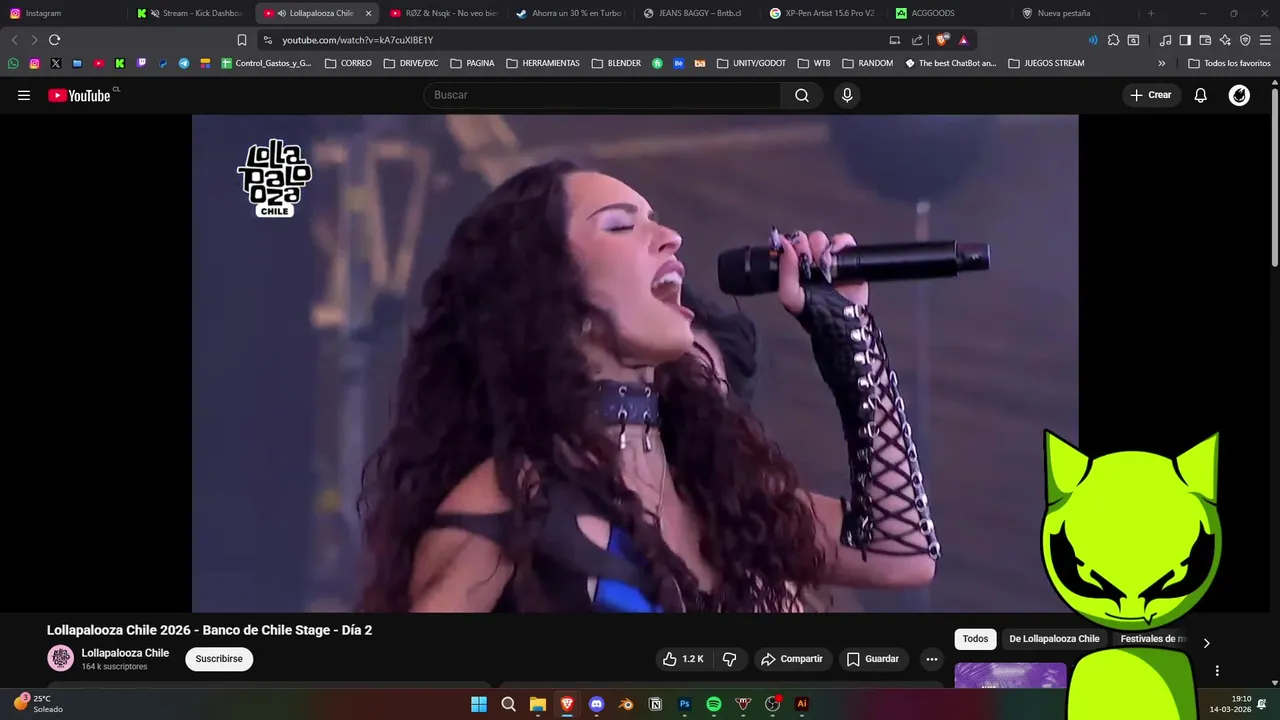Switch to Stream - Kick Dashboard tab
Viewport: 1280px width, 720px height.
(x=192, y=13)
